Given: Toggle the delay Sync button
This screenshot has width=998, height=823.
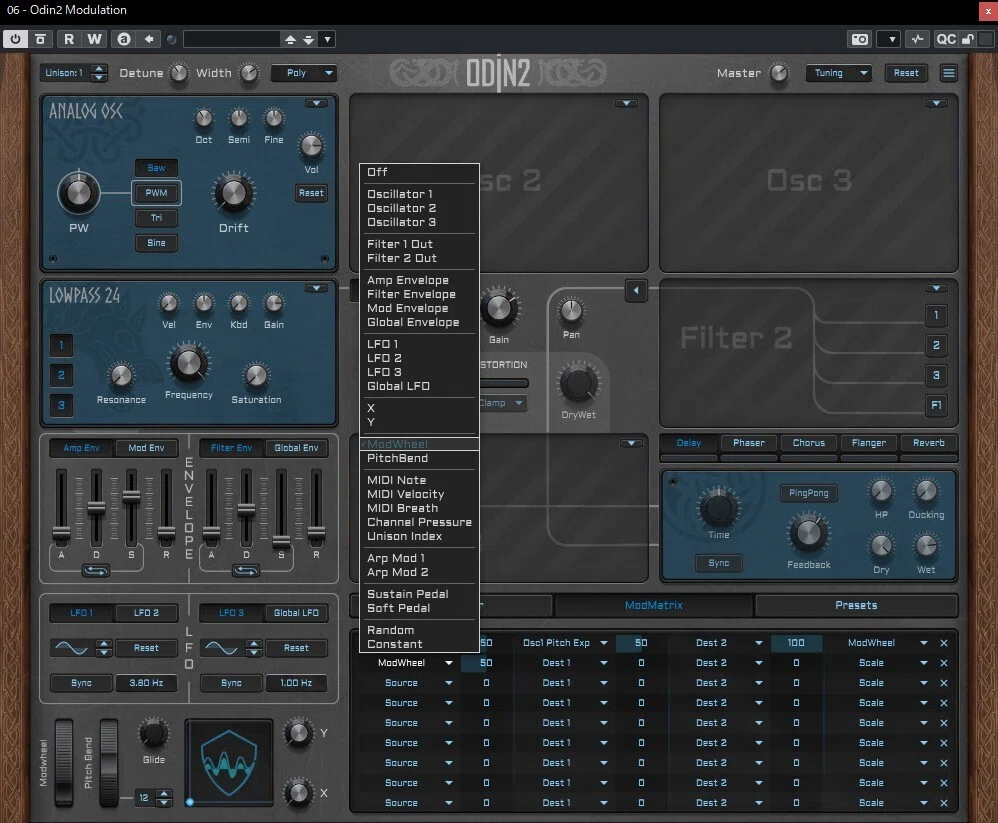Looking at the screenshot, I should [x=719, y=563].
